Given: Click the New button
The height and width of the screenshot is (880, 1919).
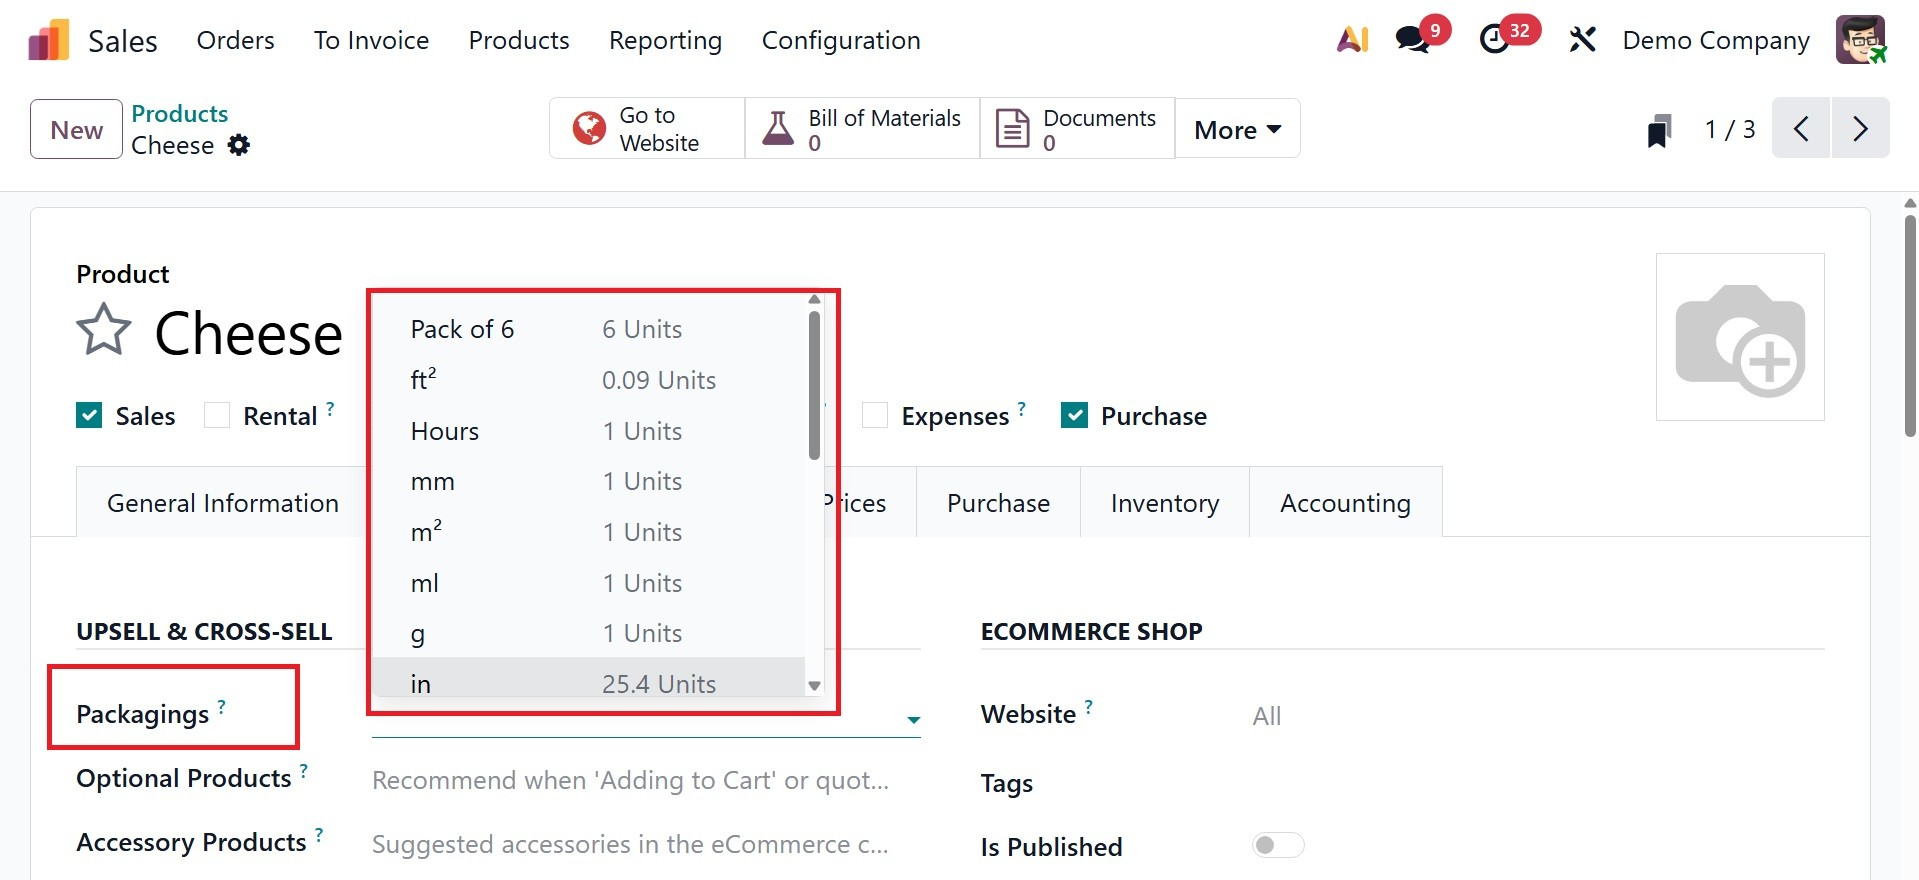Looking at the screenshot, I should pyautogui.click(x=77, y=130).
